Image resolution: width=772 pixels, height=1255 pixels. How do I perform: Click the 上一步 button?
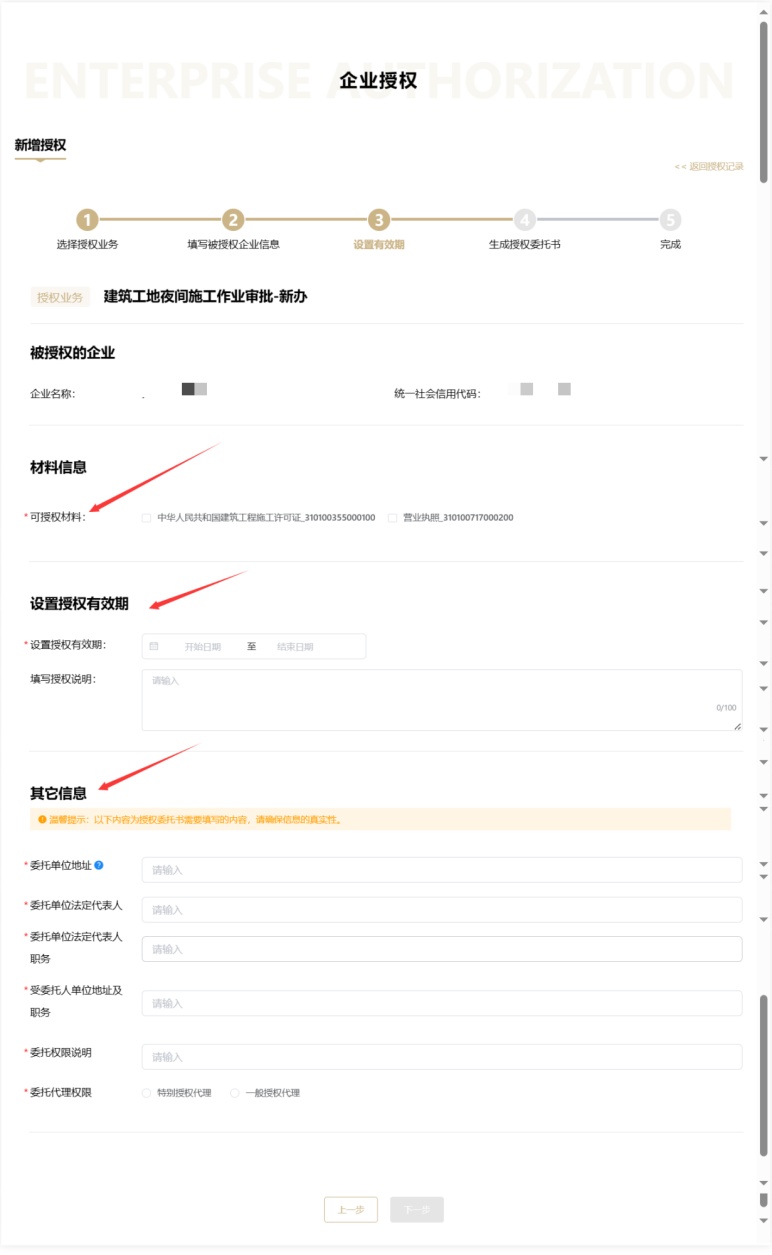351,1210
